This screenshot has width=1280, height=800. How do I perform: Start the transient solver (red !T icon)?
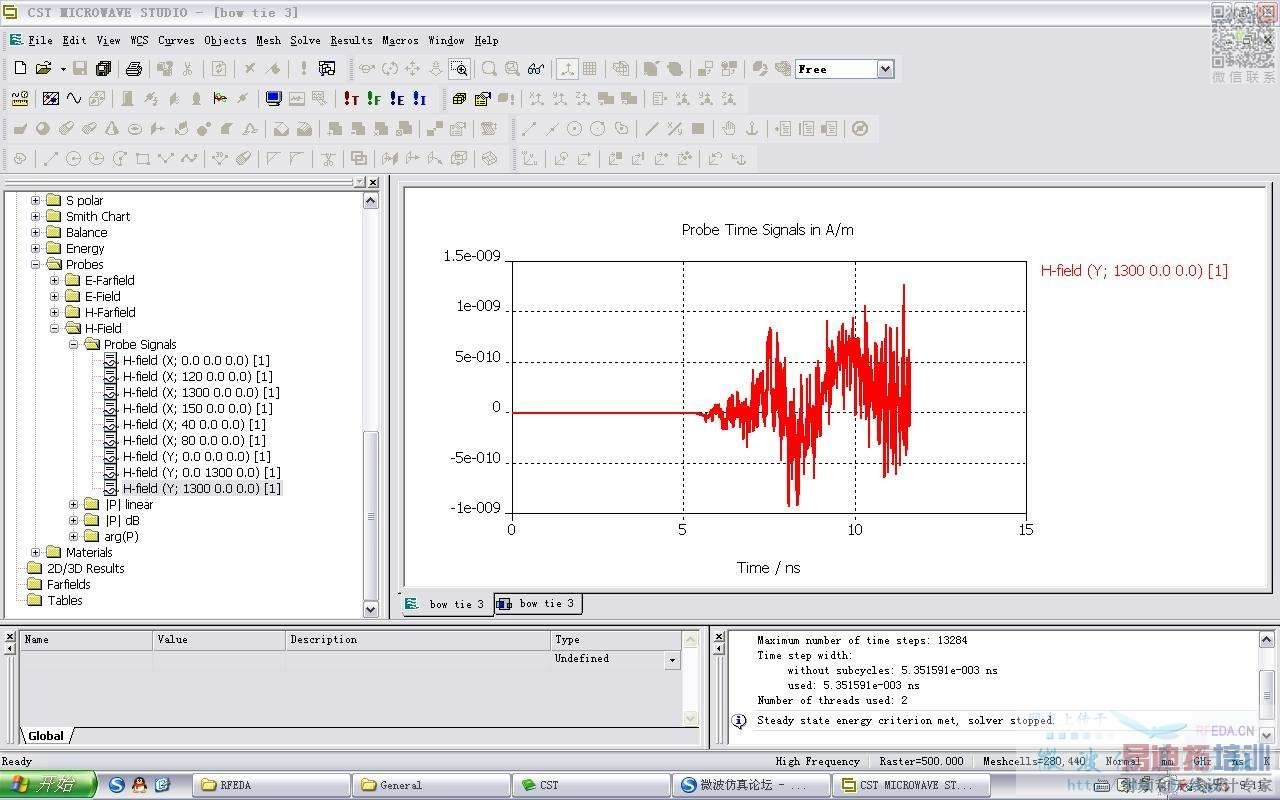pyautogui.click(x=350, y=99)
